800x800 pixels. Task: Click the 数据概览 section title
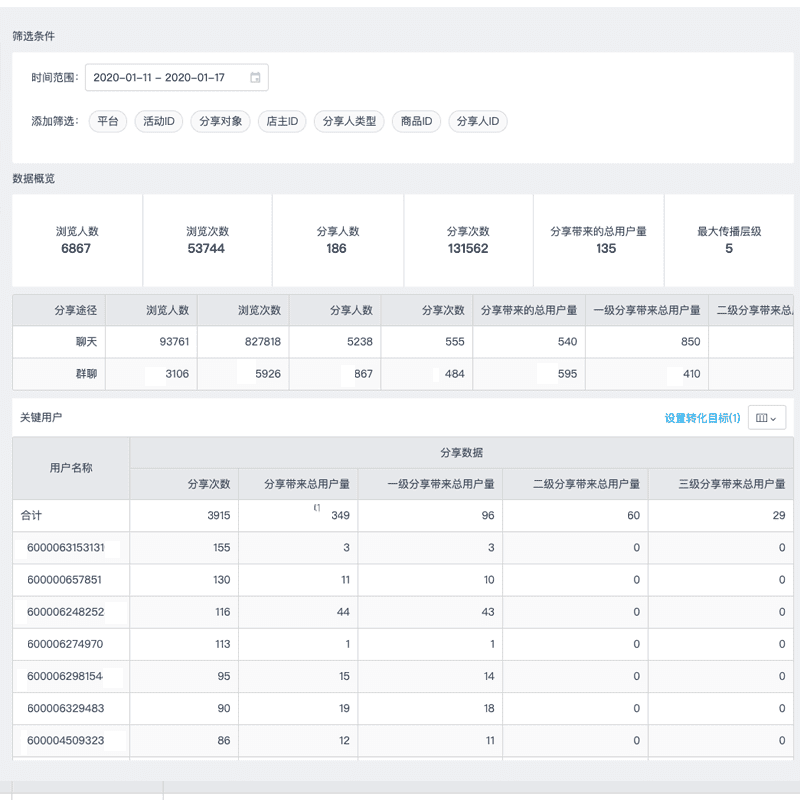(34, 179)
